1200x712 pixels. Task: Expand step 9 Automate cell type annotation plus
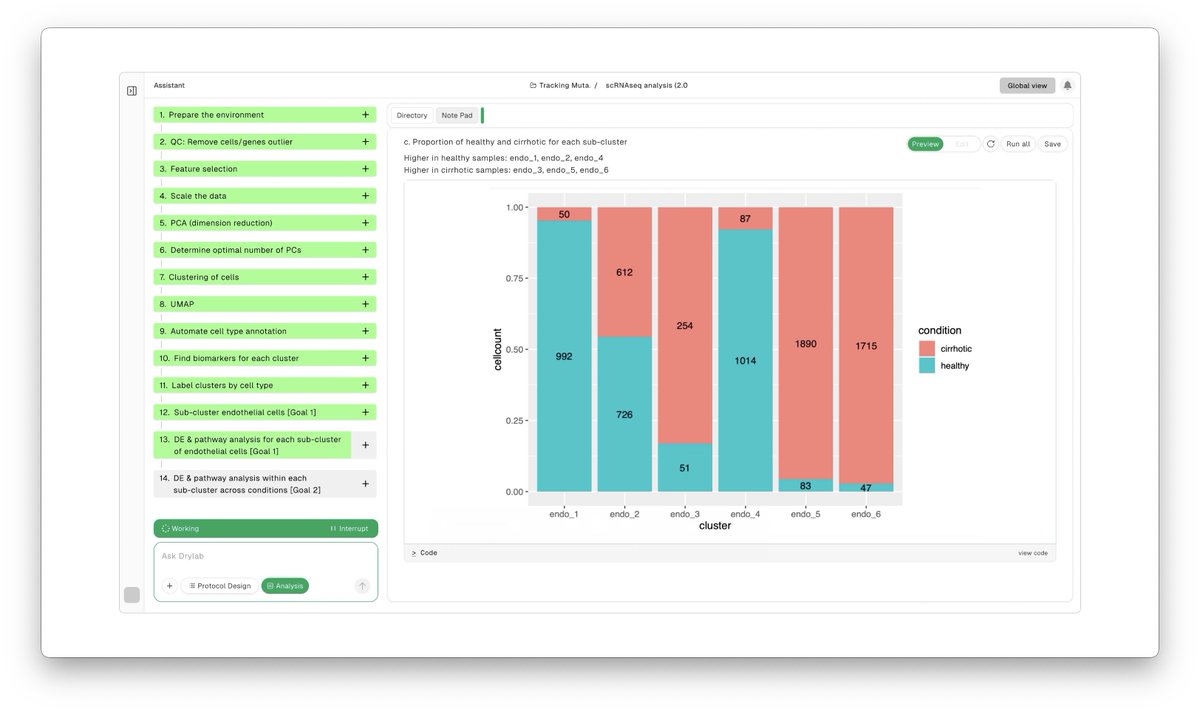coord(365,331)
